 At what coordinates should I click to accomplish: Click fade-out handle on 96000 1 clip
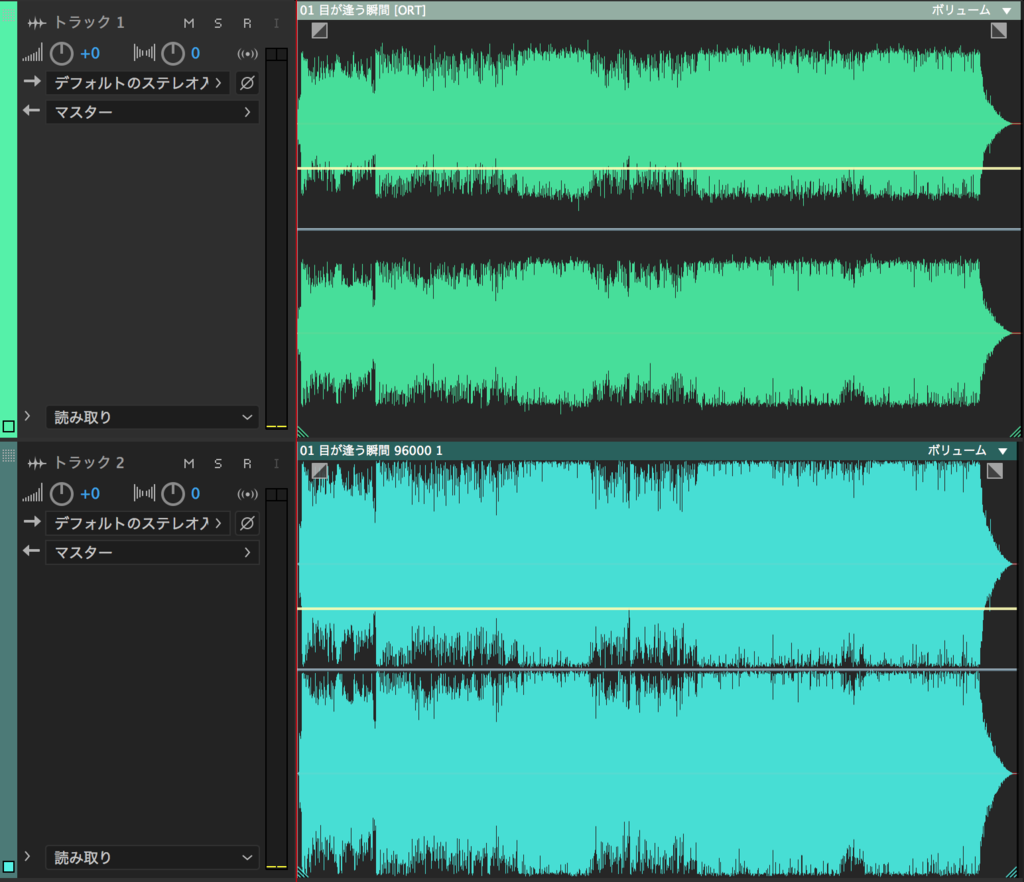pyautogui.click(x=995, y=470)
